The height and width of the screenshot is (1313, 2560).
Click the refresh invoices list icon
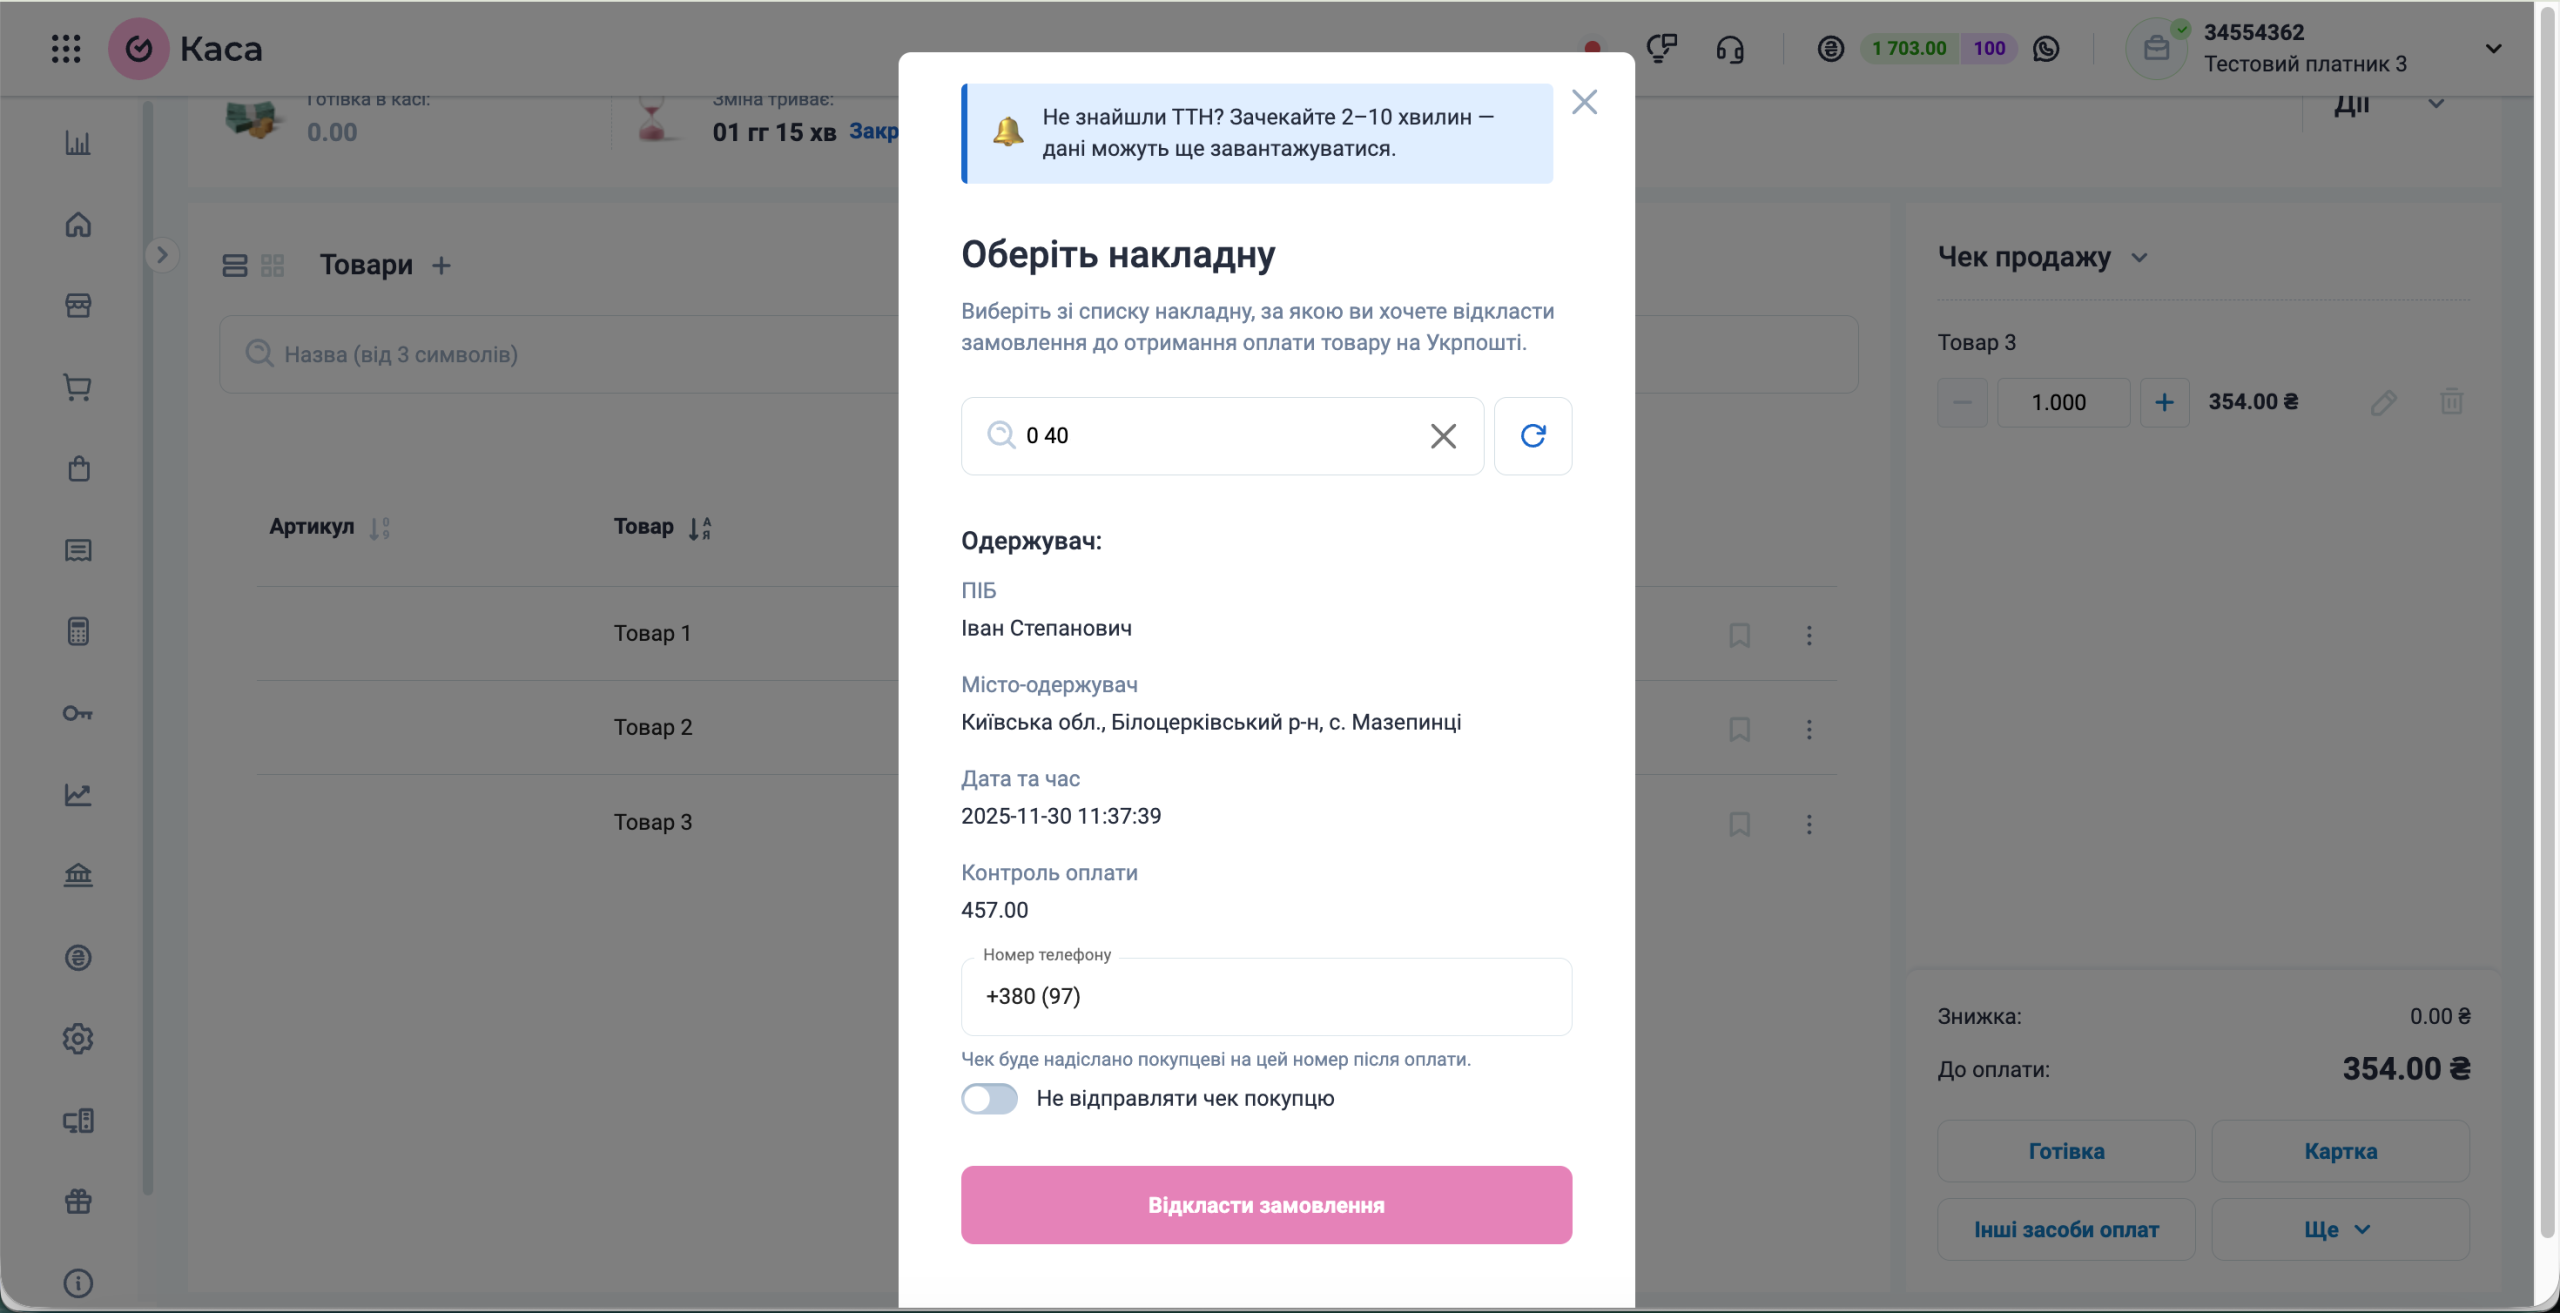(x=1532, y=436)
